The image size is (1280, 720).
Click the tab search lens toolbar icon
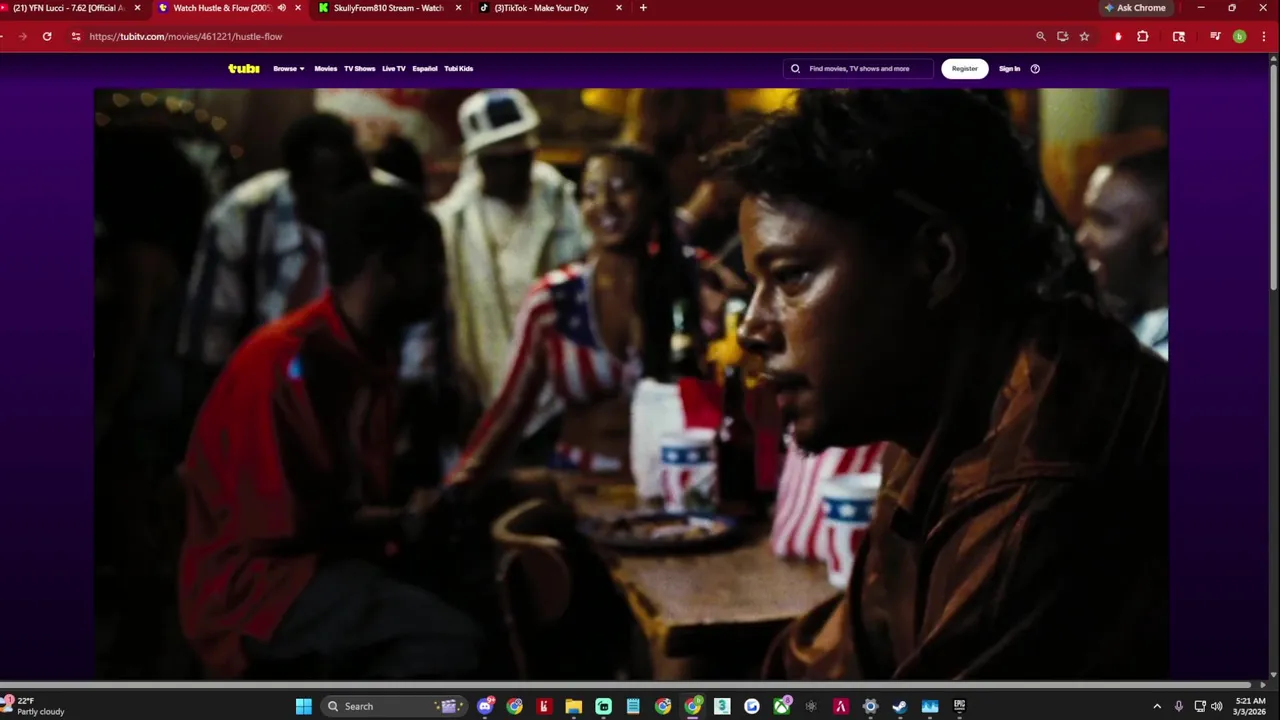pos(1179,36)
